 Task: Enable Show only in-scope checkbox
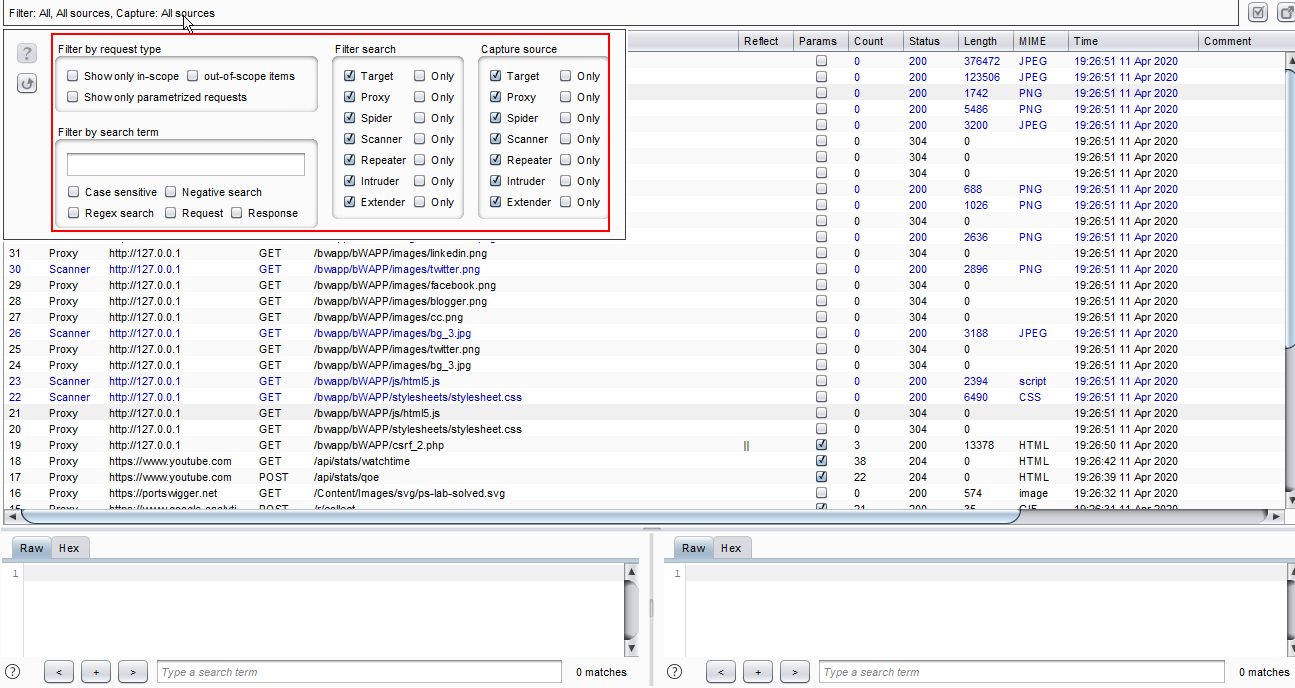click(x=73, y=76)
